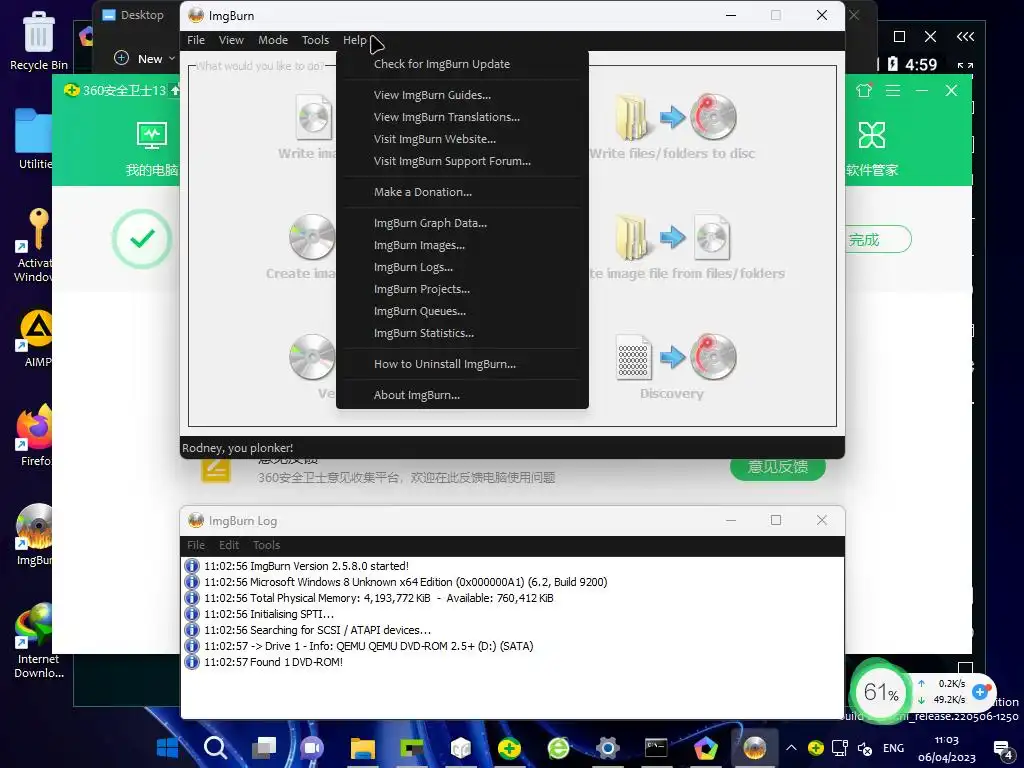Viewport: 1024px width, 768px height.
Task: Click New button in Desktop explorer window
Action: (144, 58)
